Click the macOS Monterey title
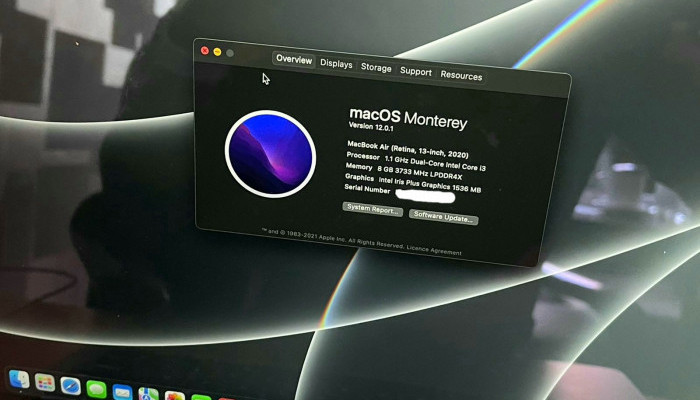Viewport: 700px width, 400px height. point(408,118)
